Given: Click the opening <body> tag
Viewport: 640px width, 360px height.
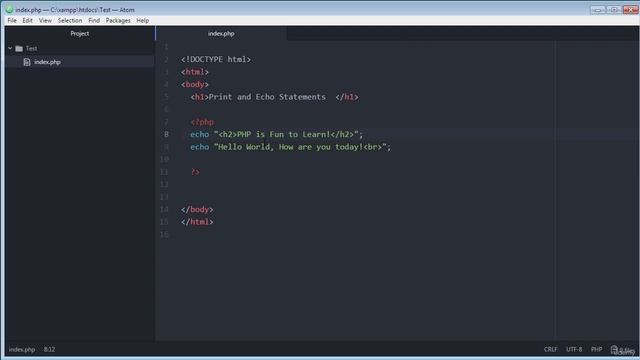Looking at the screenshot, I should point(195,84).
